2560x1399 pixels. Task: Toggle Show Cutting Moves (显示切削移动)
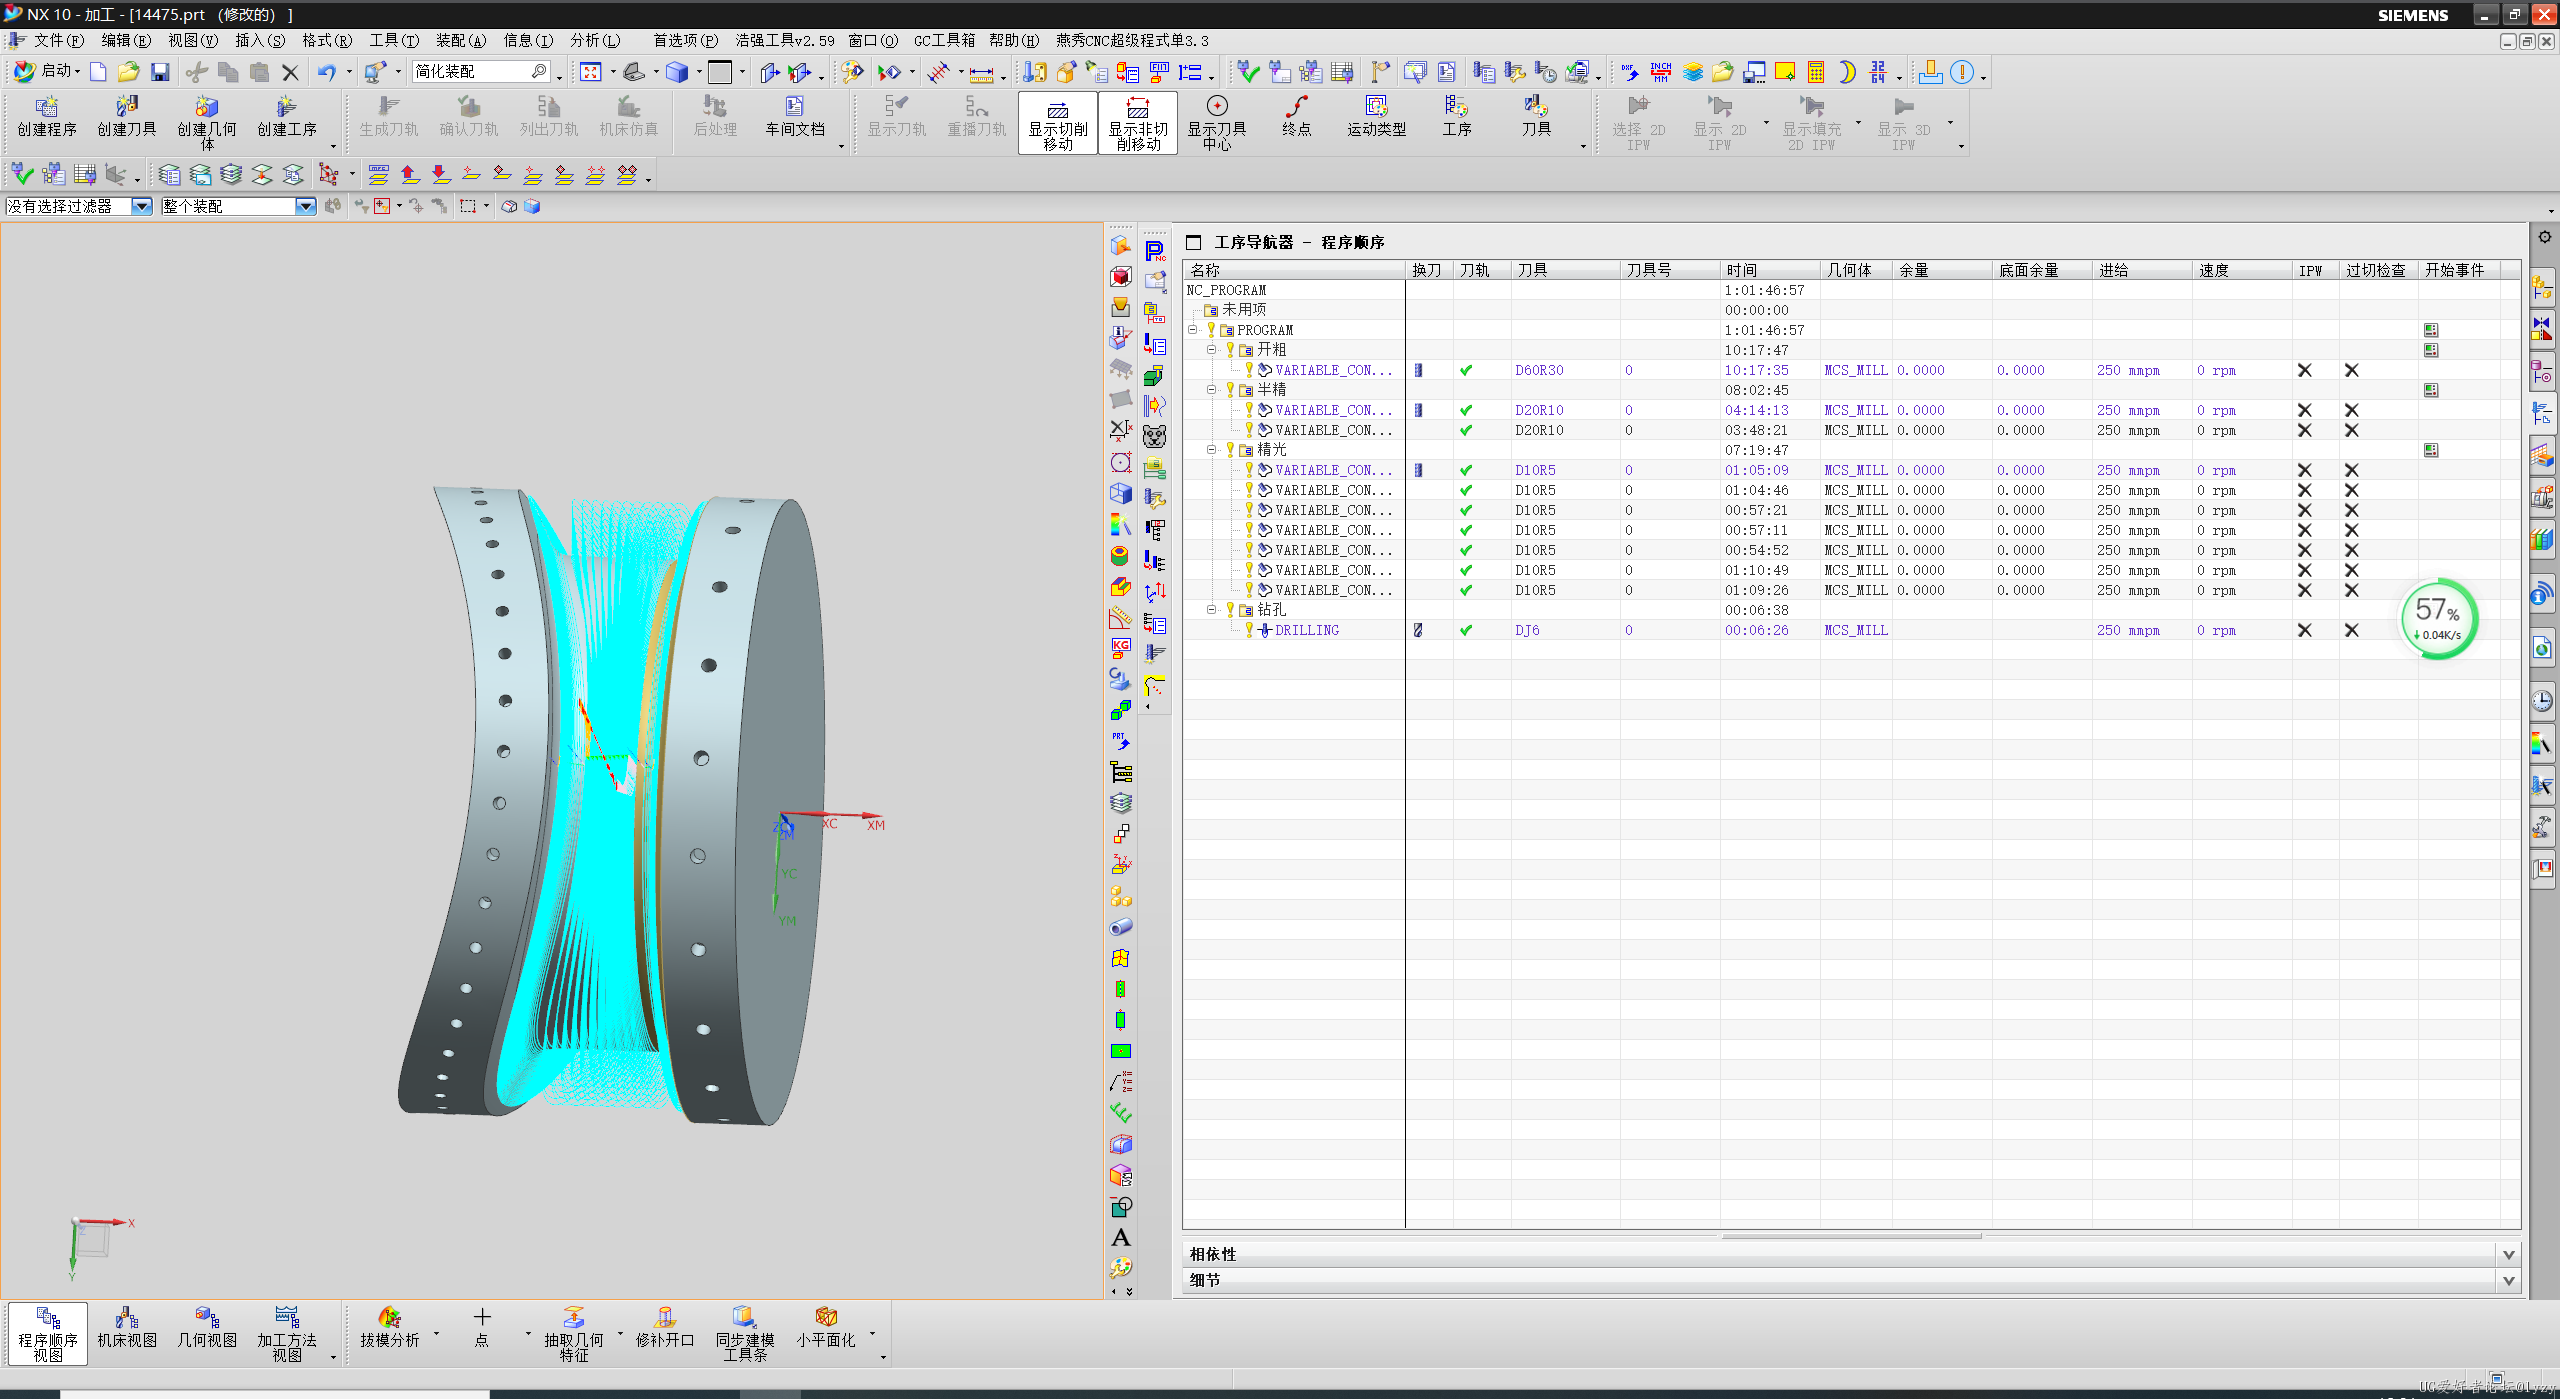click(1058, 123)
